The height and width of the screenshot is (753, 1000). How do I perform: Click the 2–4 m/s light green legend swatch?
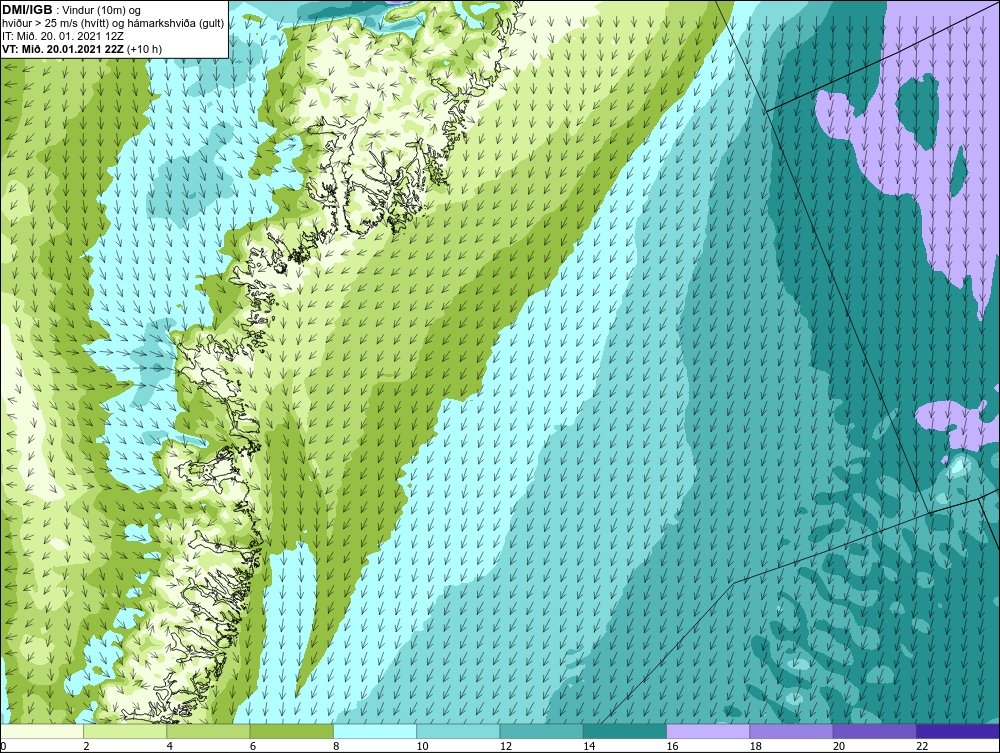[x=125, y=731]
